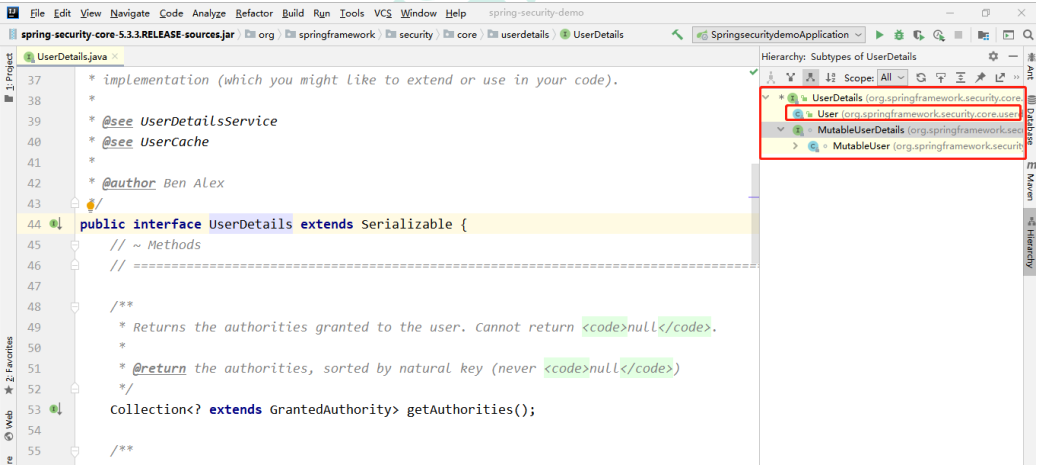1038x475 pixels.
Task: Click the editor vertical scrollbar
Action: coord(755,214)
